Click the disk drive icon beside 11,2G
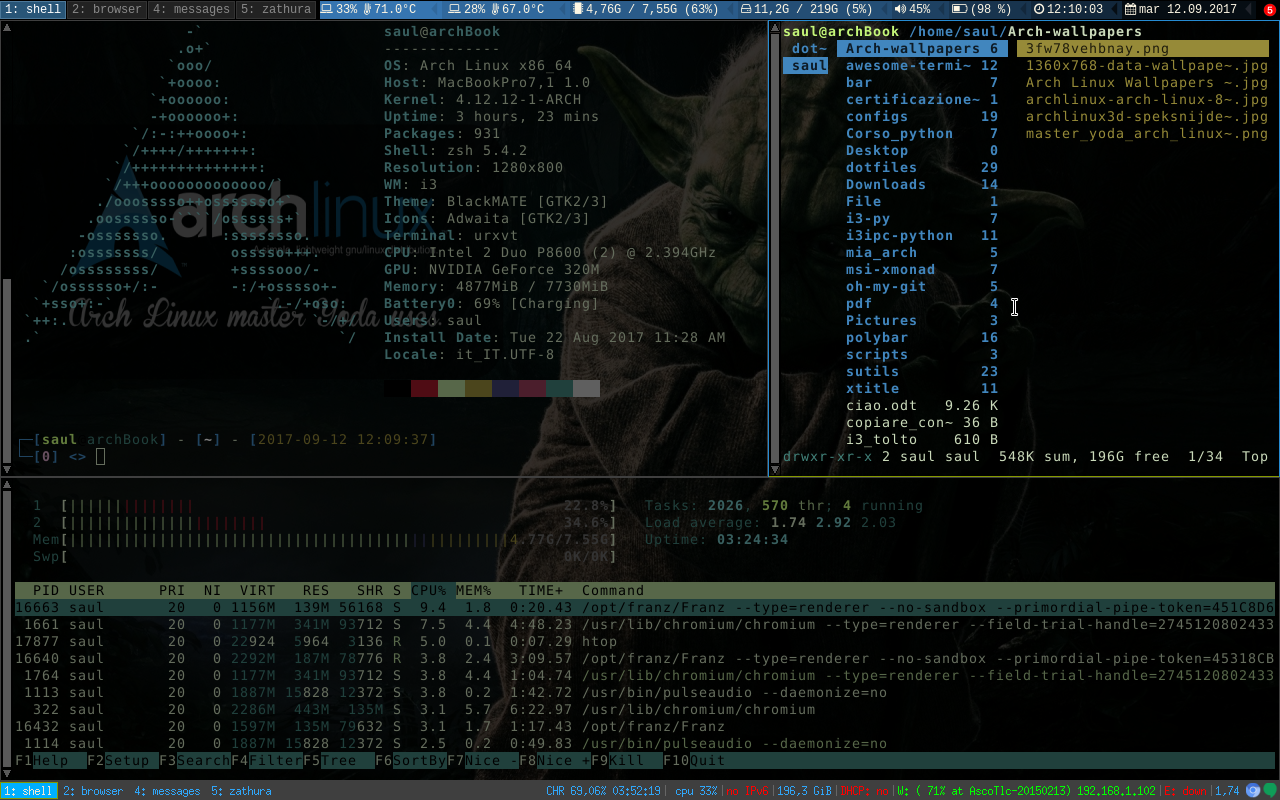 pyautogui.click(x=746, y=9)
